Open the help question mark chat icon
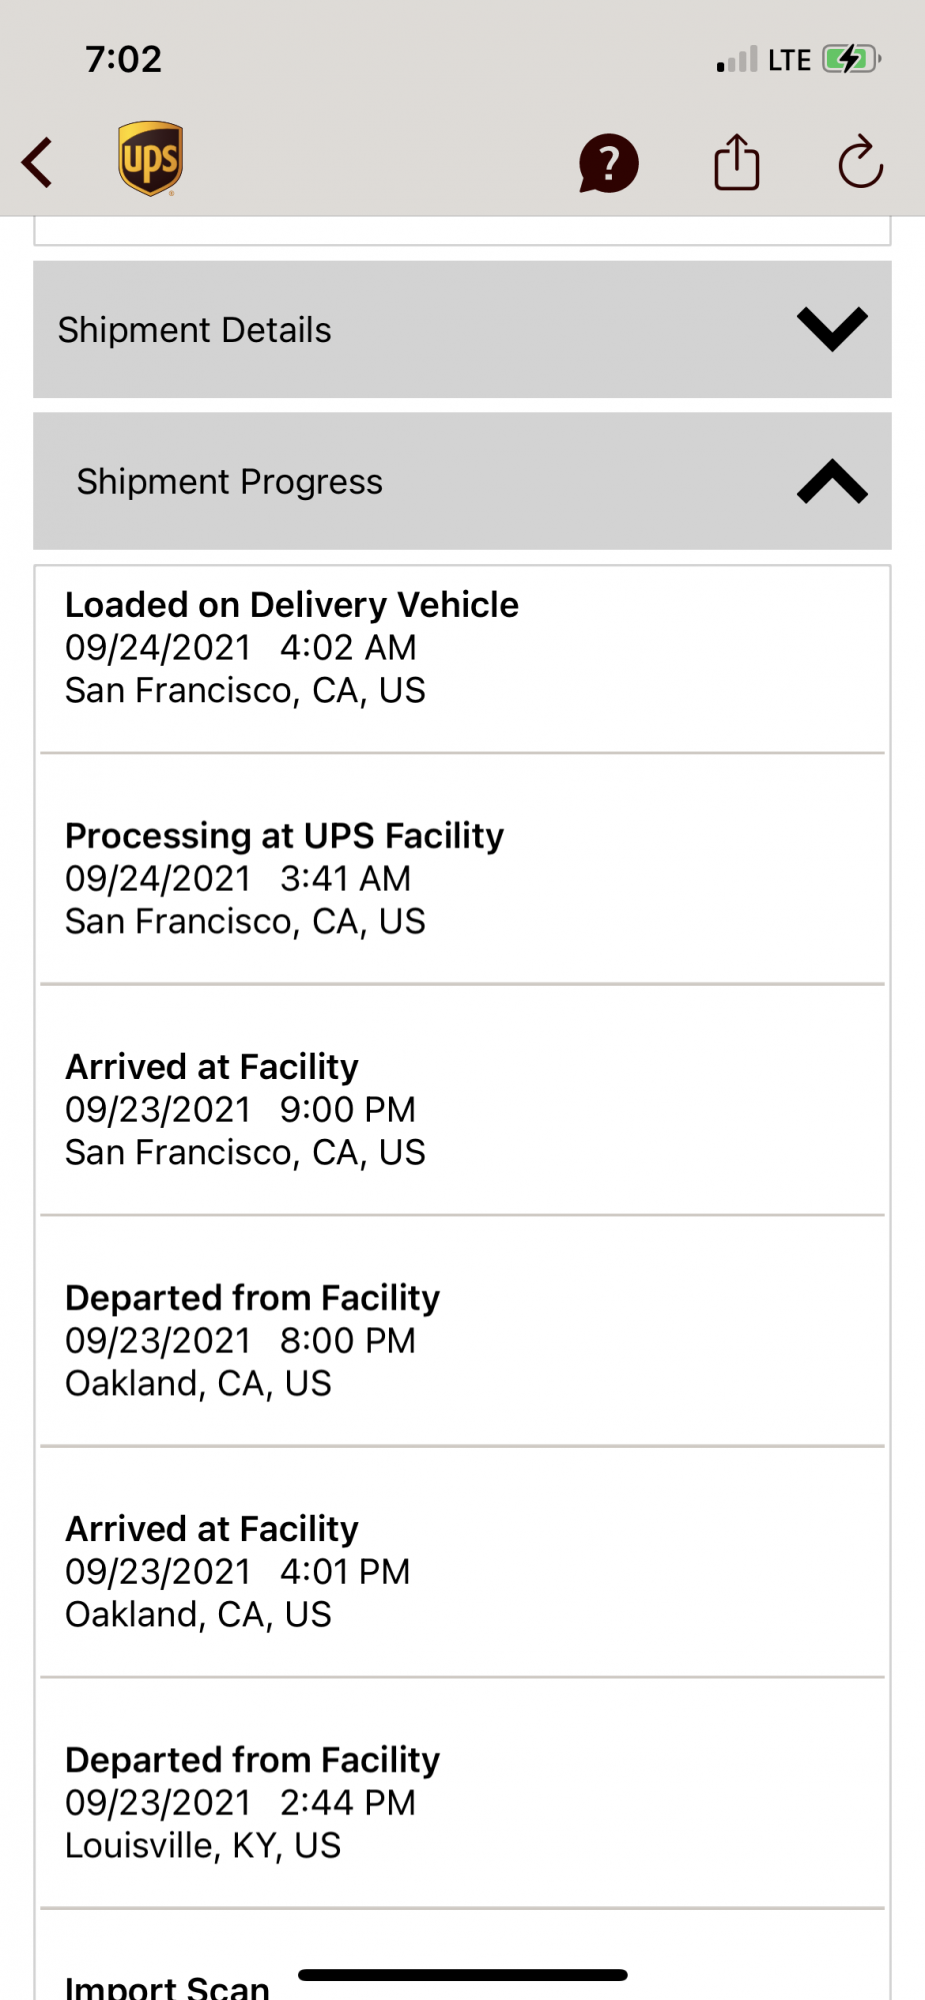 coord(608,163)
